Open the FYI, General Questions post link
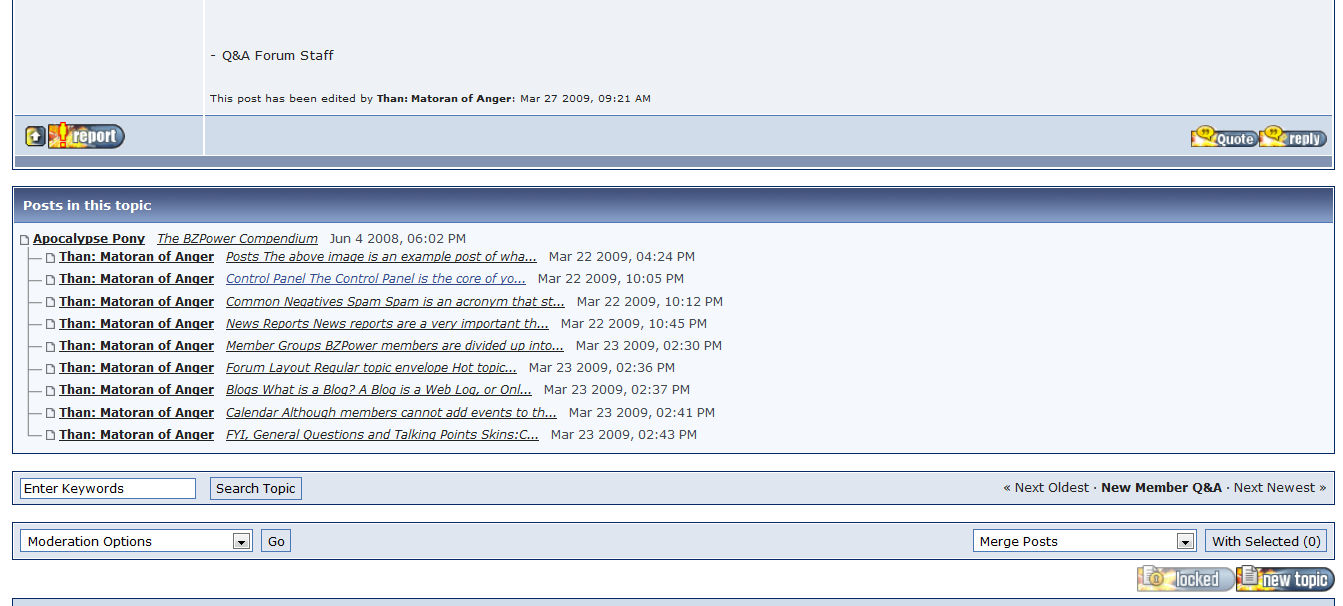The width and height of the screenshot is (1343, 606). point(382,434)
